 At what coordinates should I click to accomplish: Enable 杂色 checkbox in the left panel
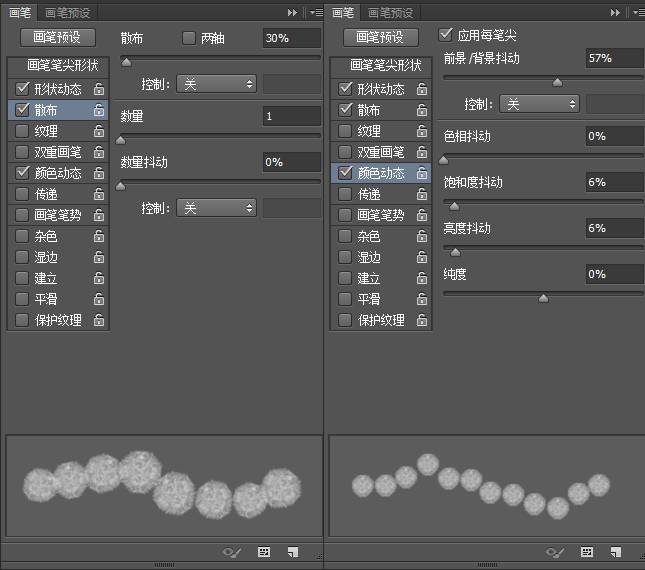click(22, 236)
